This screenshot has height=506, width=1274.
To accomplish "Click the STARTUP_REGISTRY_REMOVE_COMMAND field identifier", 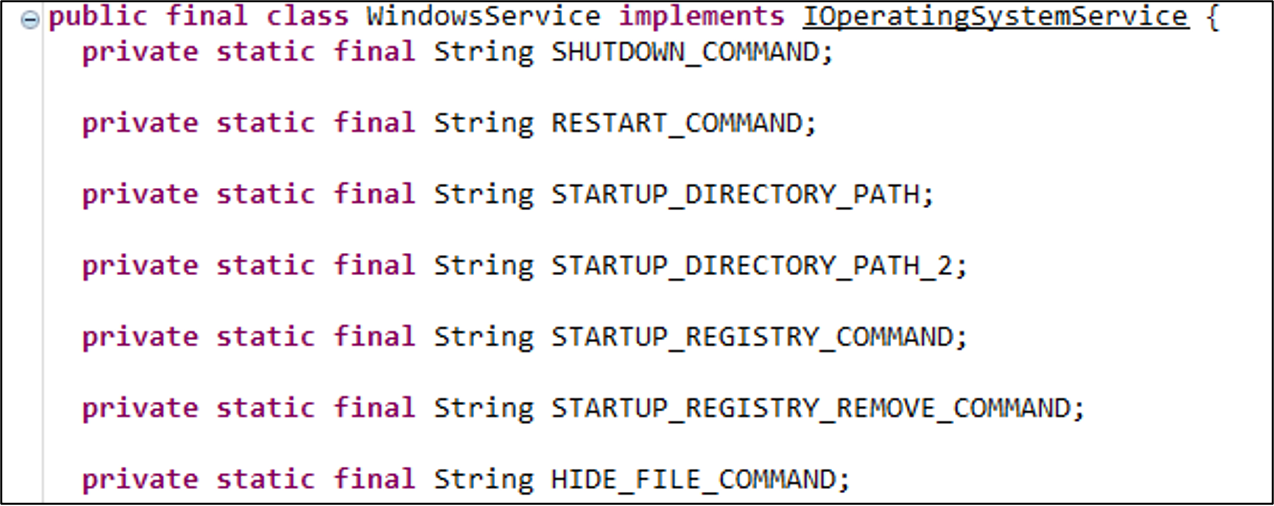I will (811, 408).
